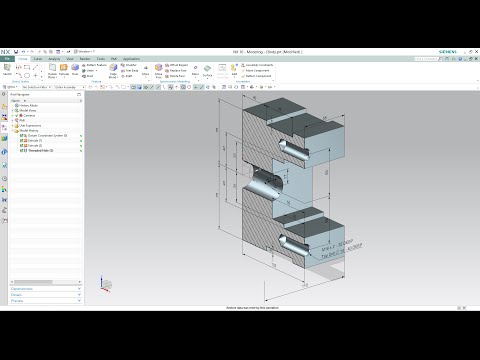This screenshot has height=360, width=480.
Task: Open the Reuse Library sidebar tab
Action: tap(4, 138)
